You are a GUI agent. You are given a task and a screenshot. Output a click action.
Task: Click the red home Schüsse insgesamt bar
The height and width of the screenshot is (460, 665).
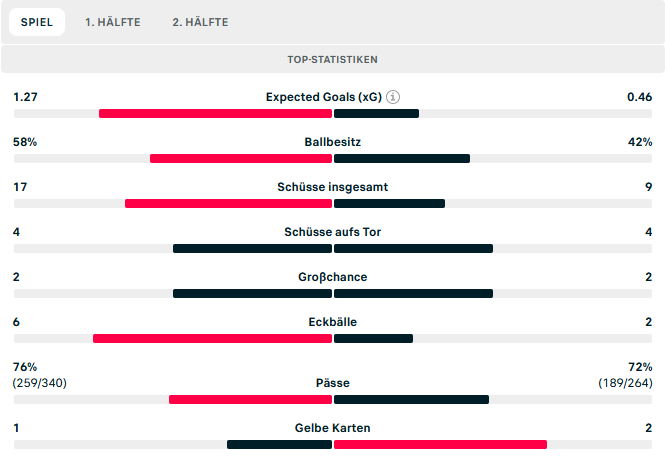[228, 203]
